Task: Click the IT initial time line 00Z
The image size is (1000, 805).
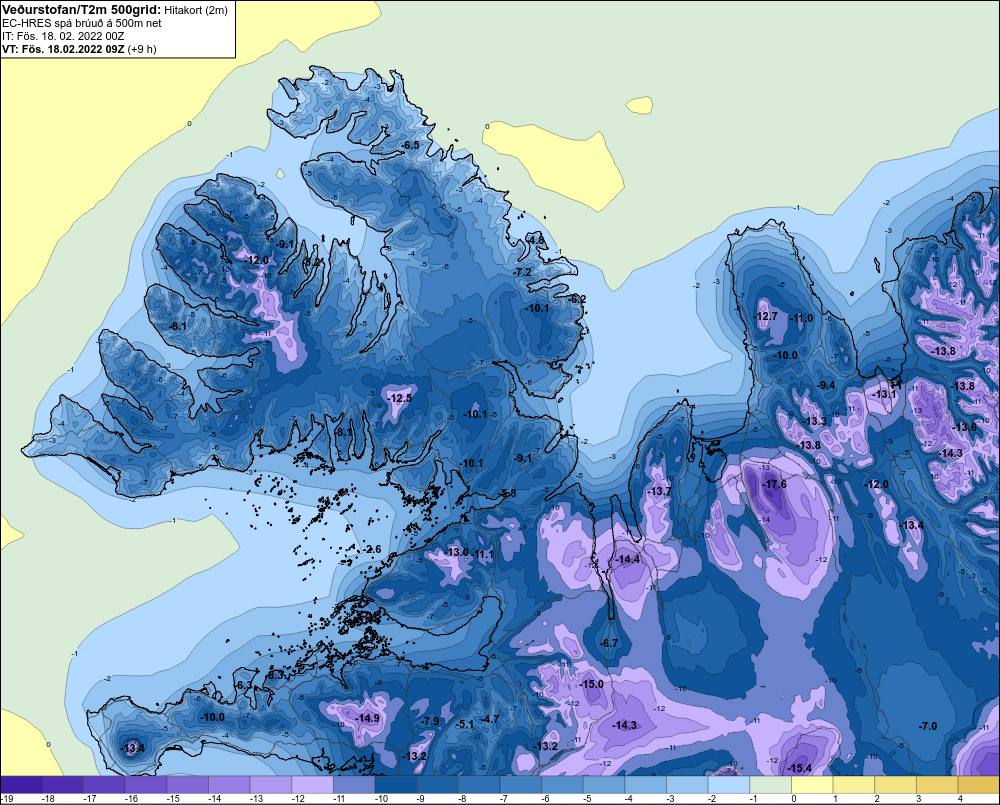Action: (63, 36)
